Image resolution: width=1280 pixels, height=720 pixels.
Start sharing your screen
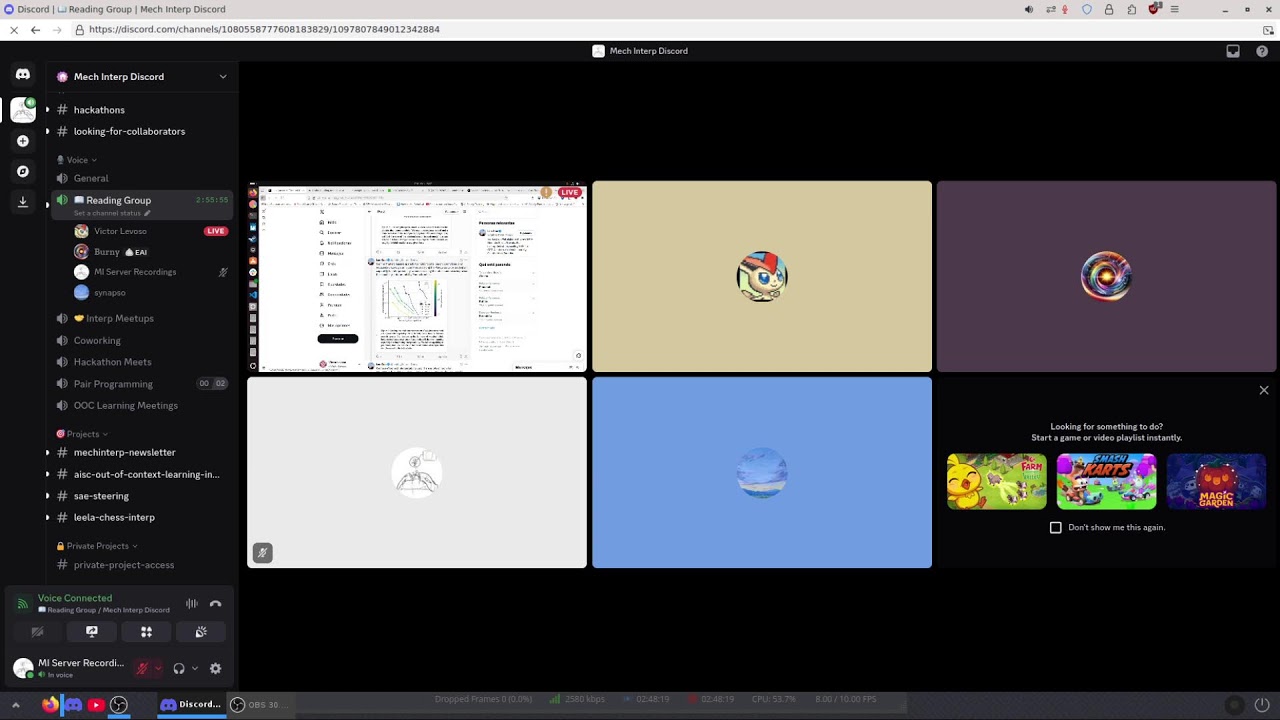point(92,632)
